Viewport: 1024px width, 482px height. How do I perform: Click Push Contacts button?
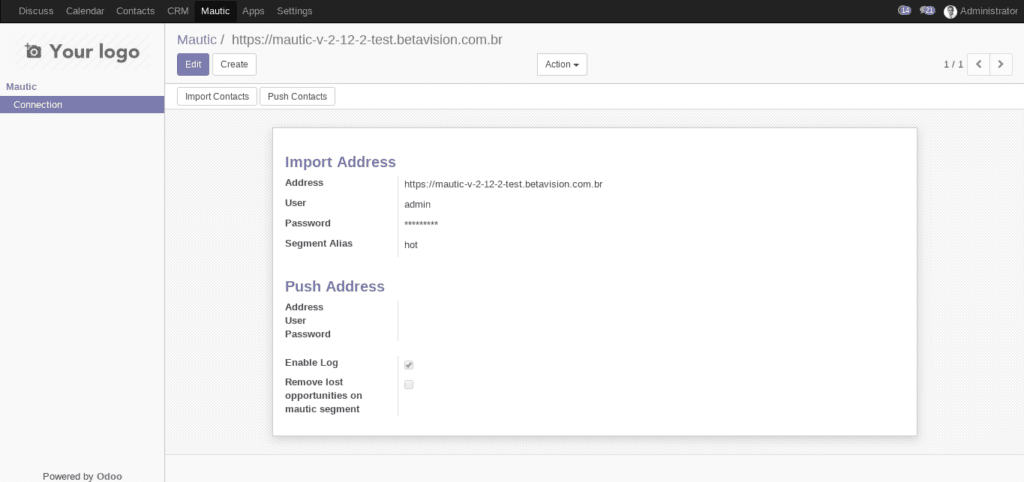297,97
